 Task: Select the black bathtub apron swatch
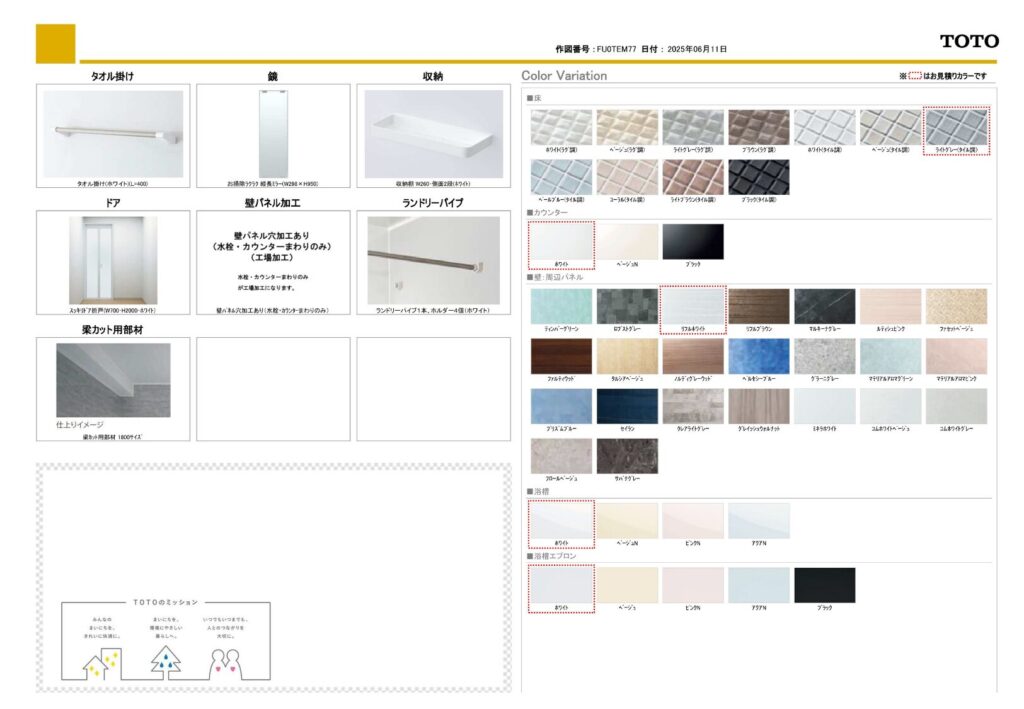[824, 585]
